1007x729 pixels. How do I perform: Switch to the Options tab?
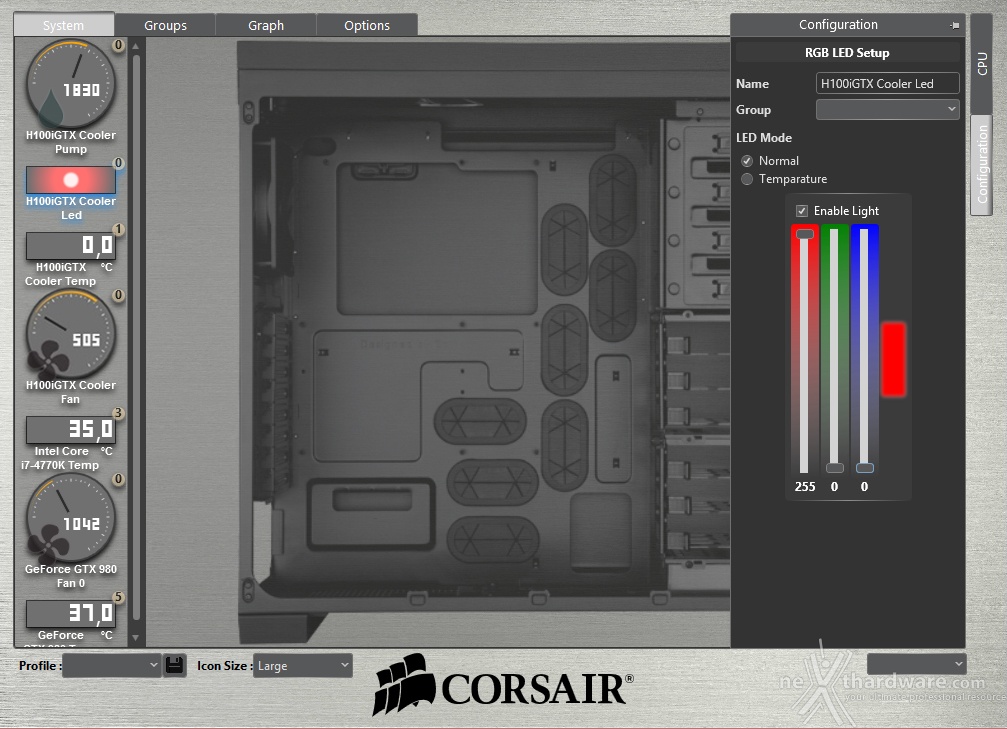(x=367, y=25)
